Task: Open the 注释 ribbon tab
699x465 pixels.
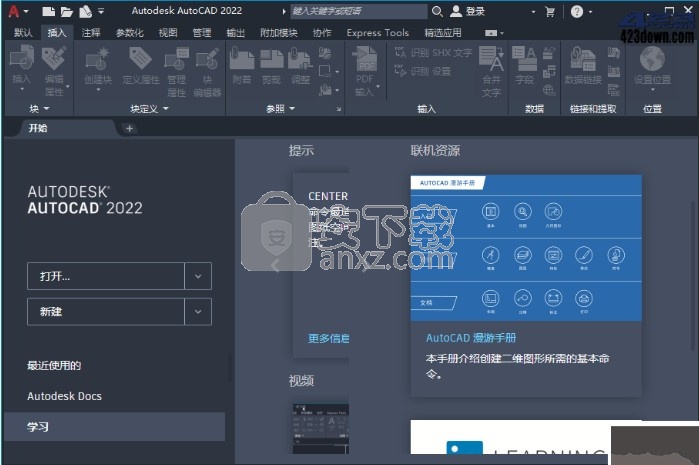Action: click(x=91, y=33)
